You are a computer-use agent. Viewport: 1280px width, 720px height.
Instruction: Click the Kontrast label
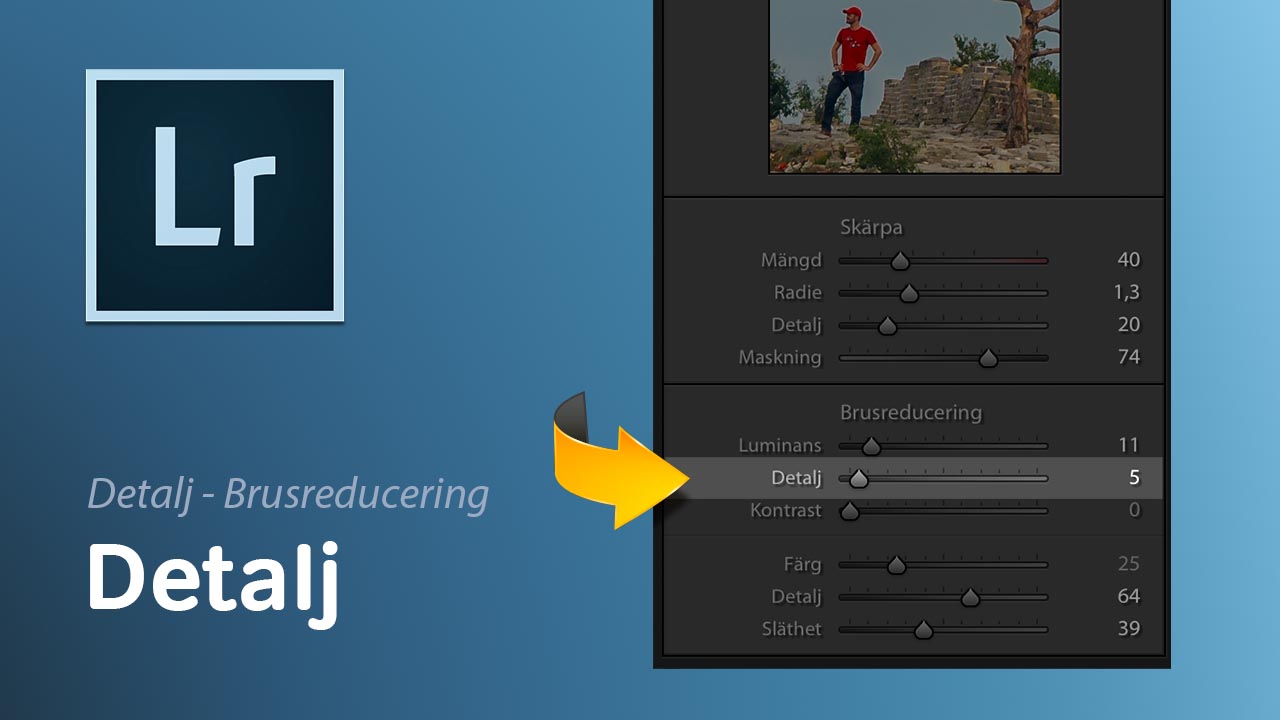click(x=786, y=510)
